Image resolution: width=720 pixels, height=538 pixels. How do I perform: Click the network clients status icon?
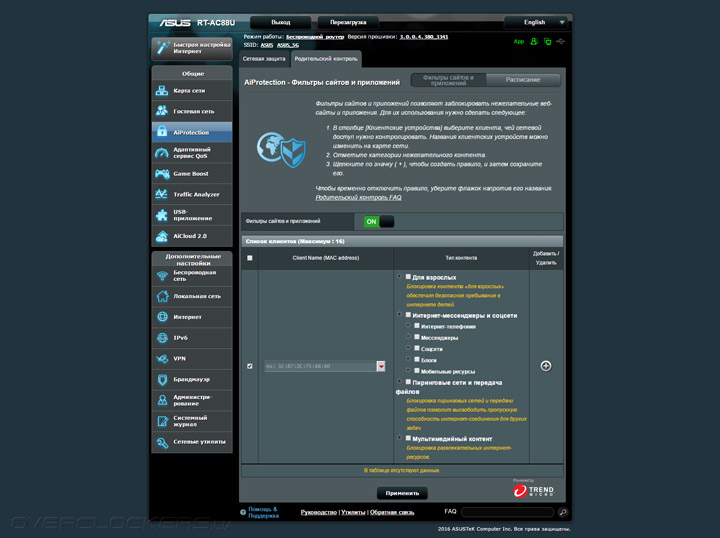coord(547,41)
